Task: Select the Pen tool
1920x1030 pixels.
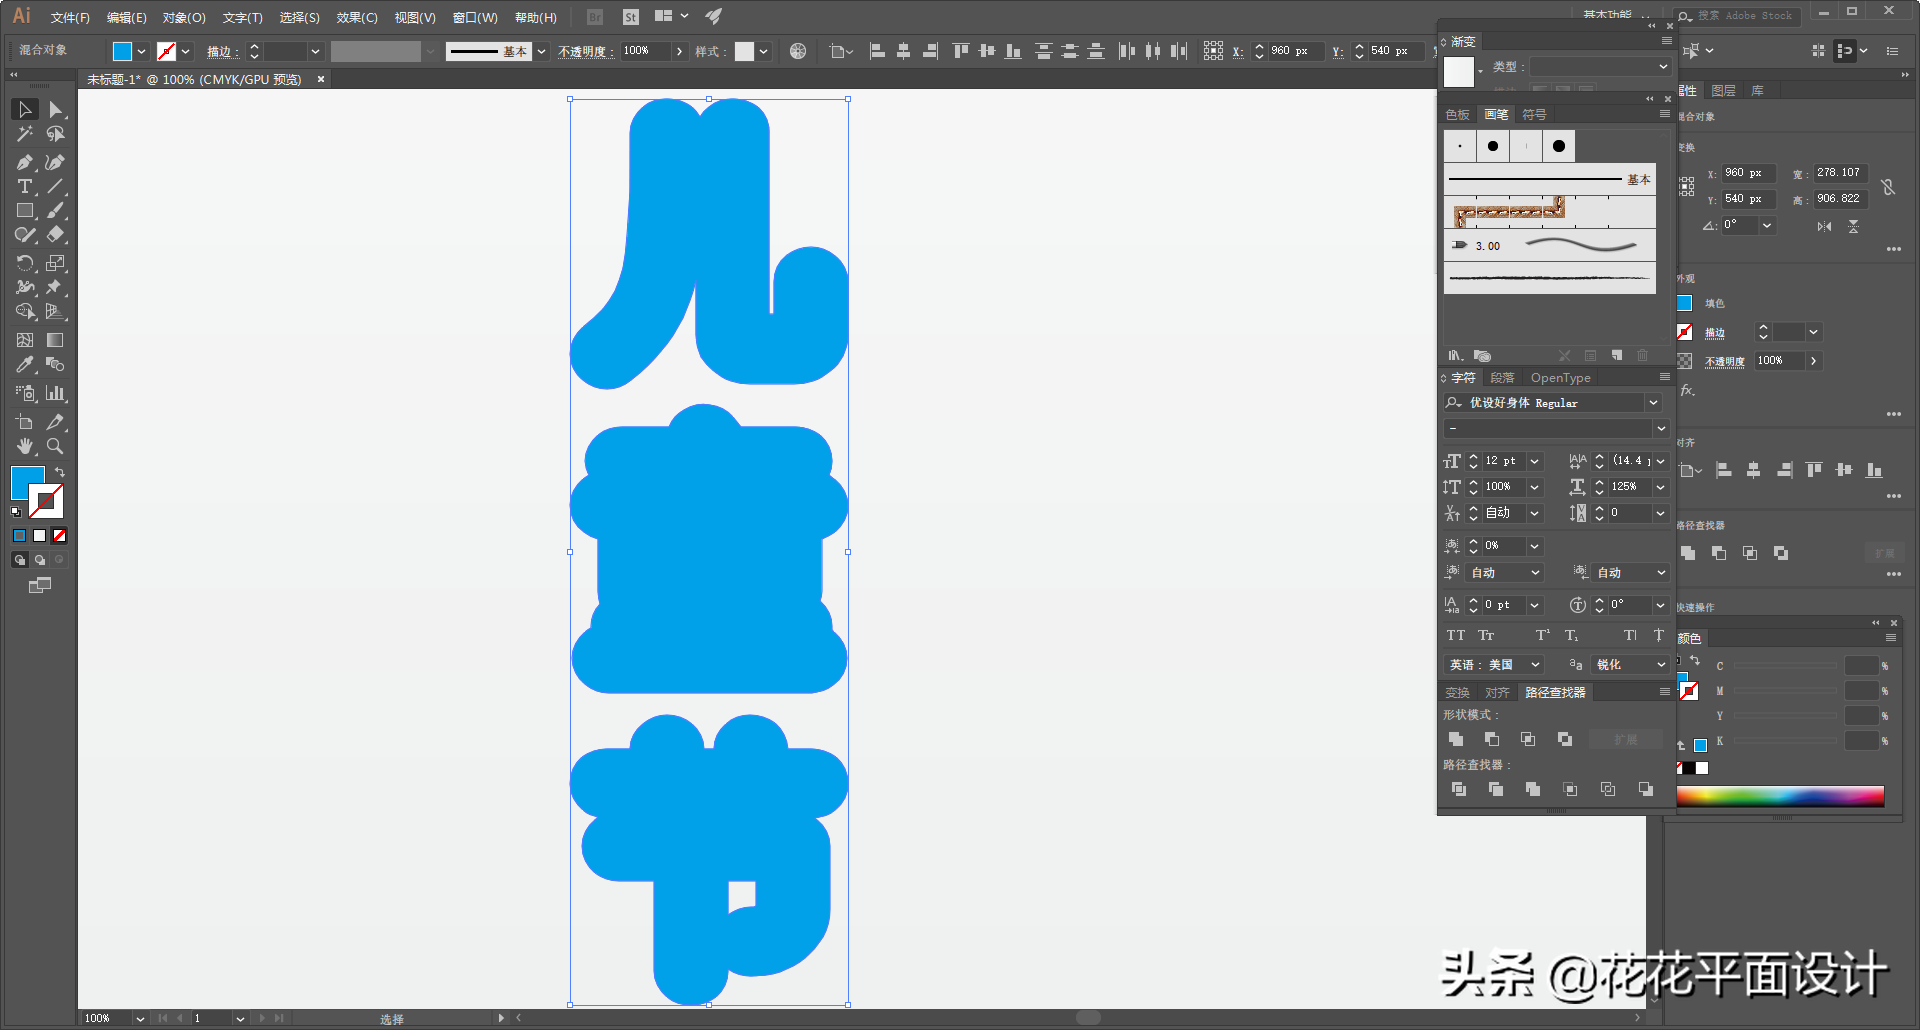Action: click(x=25, y=162)
